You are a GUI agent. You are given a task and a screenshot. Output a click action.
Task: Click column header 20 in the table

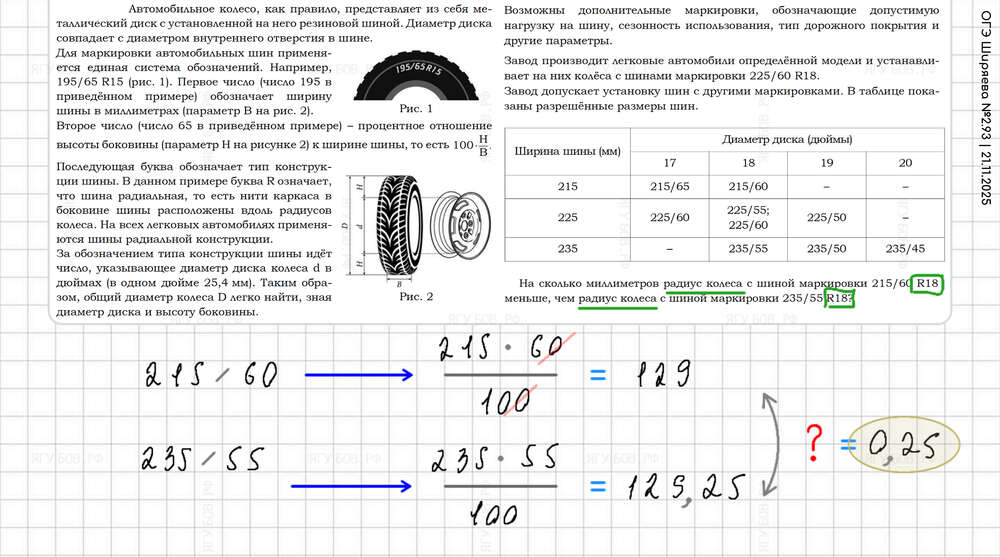(x=905, y=163)
